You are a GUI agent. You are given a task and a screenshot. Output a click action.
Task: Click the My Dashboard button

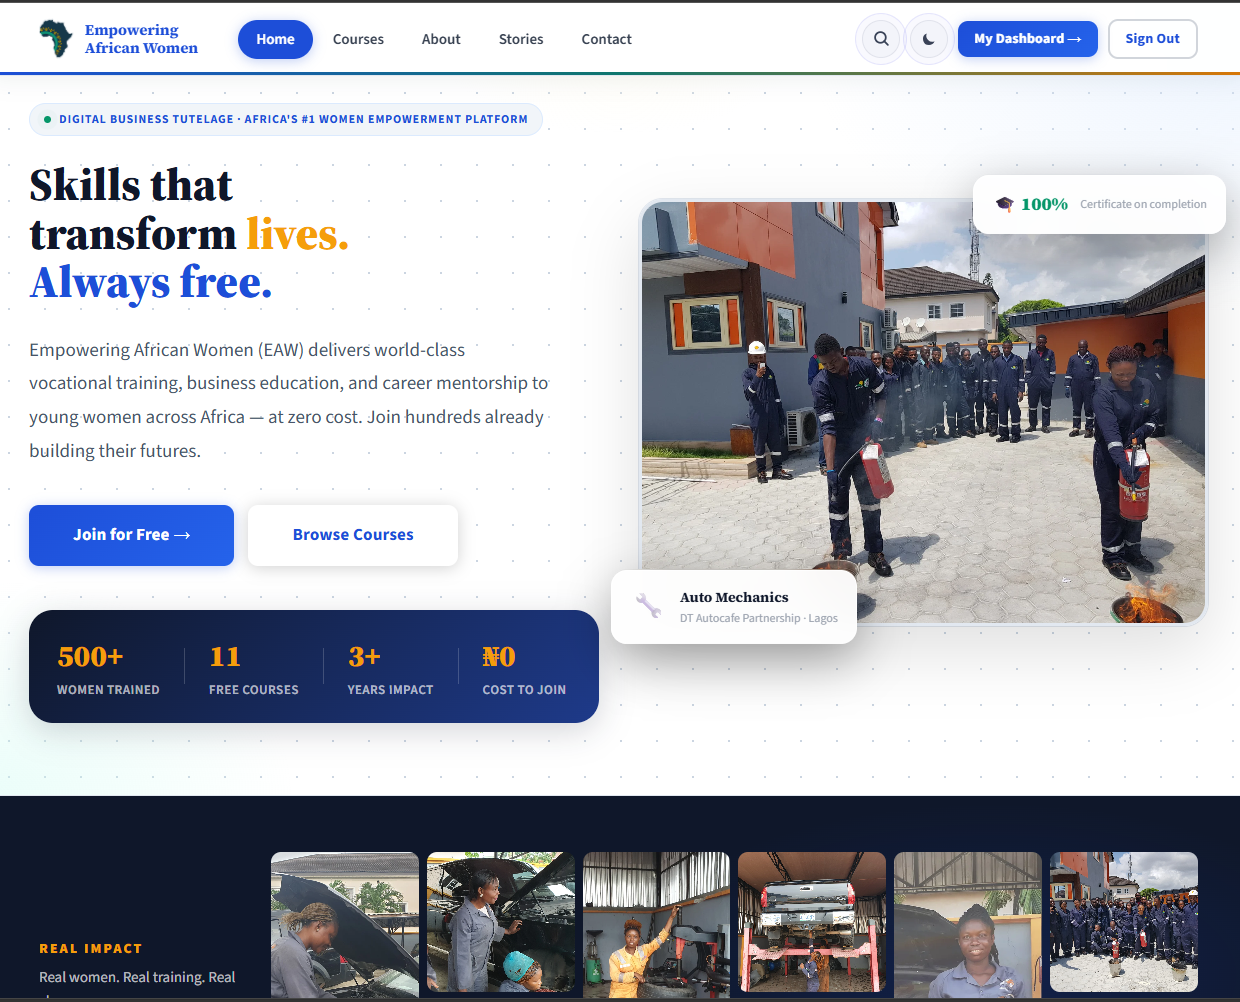tap(1027, 38)
